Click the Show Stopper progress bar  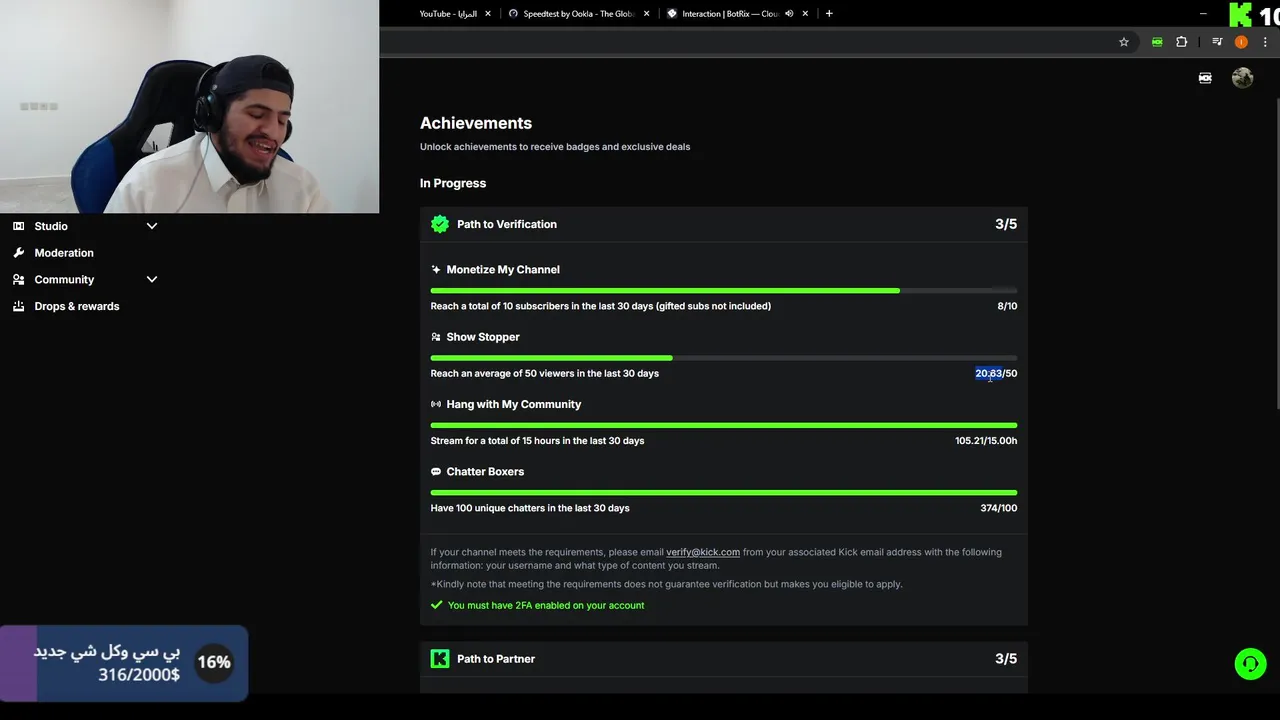coord(723,358)
